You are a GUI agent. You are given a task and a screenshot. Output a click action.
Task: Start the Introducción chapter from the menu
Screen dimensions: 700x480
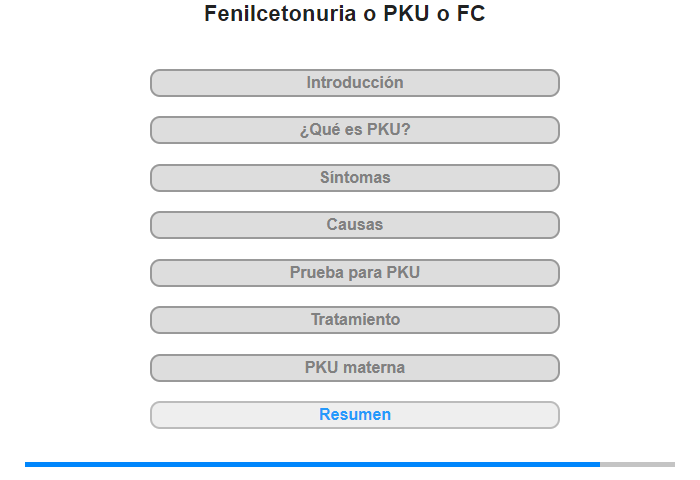coord(355,83)
